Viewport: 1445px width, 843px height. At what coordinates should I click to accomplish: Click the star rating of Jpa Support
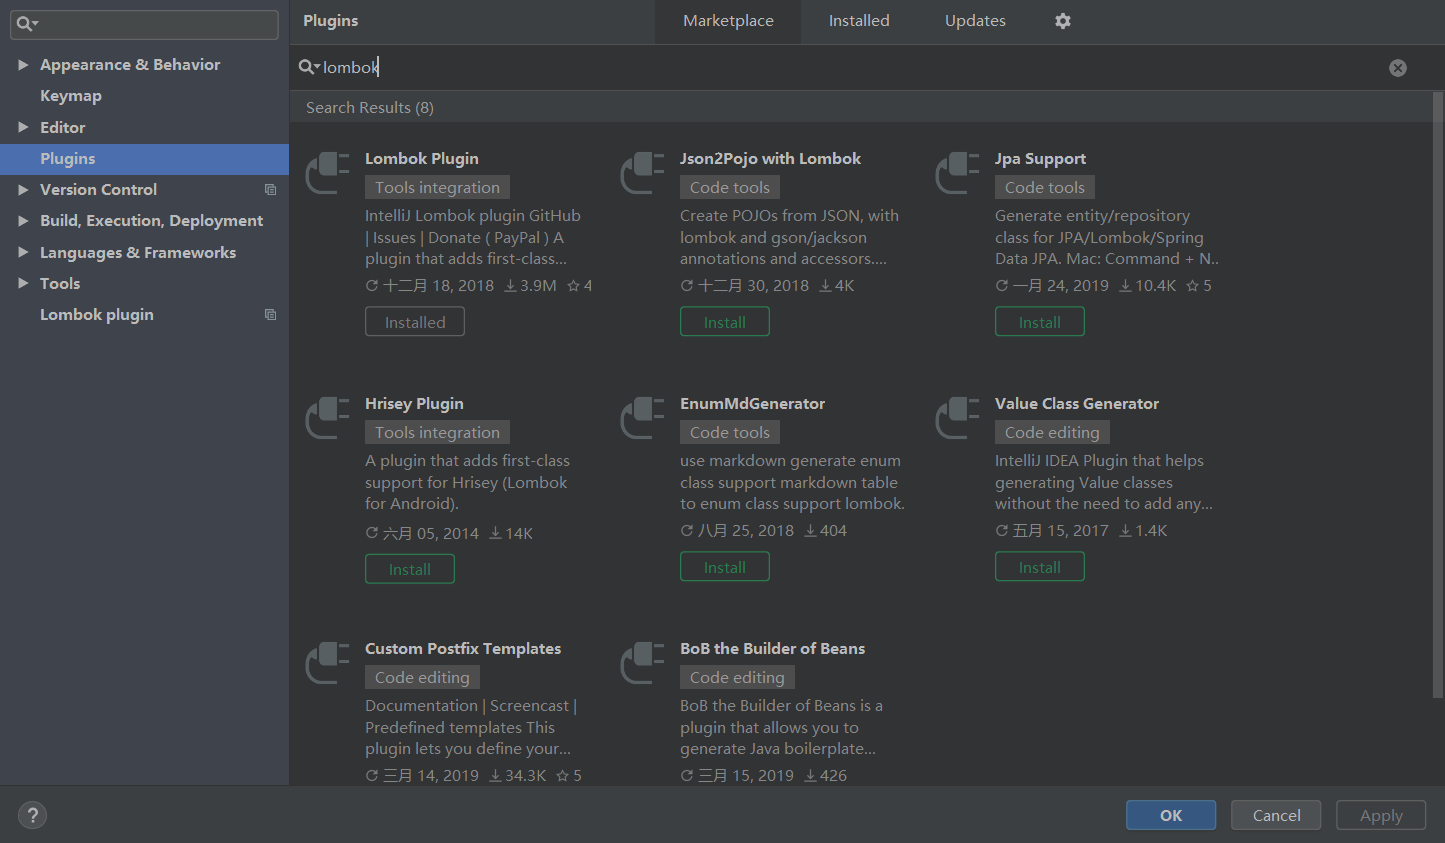pos(1199,286)
